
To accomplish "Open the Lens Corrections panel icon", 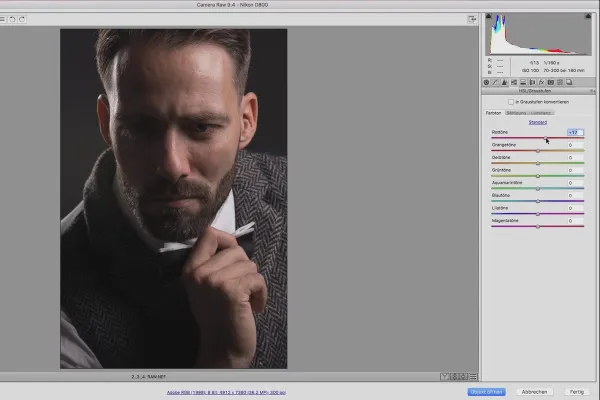I will coord(532,82).
